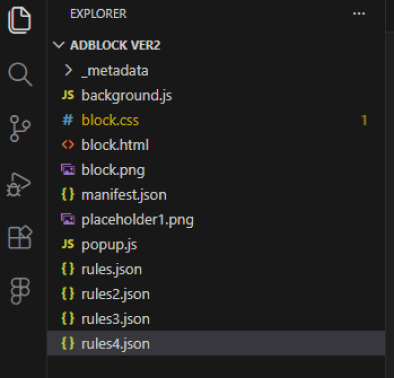Open block.css file
The height and width of the screenshot is (378, 394).
coord(216,120)
